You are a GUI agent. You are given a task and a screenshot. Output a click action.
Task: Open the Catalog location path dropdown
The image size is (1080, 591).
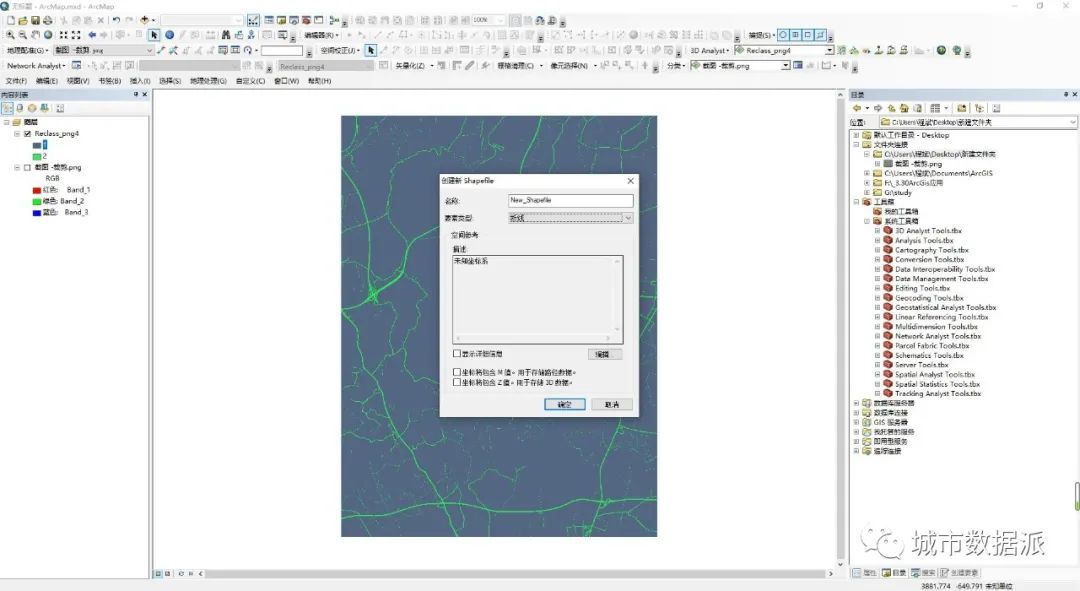click(1072, 122)
